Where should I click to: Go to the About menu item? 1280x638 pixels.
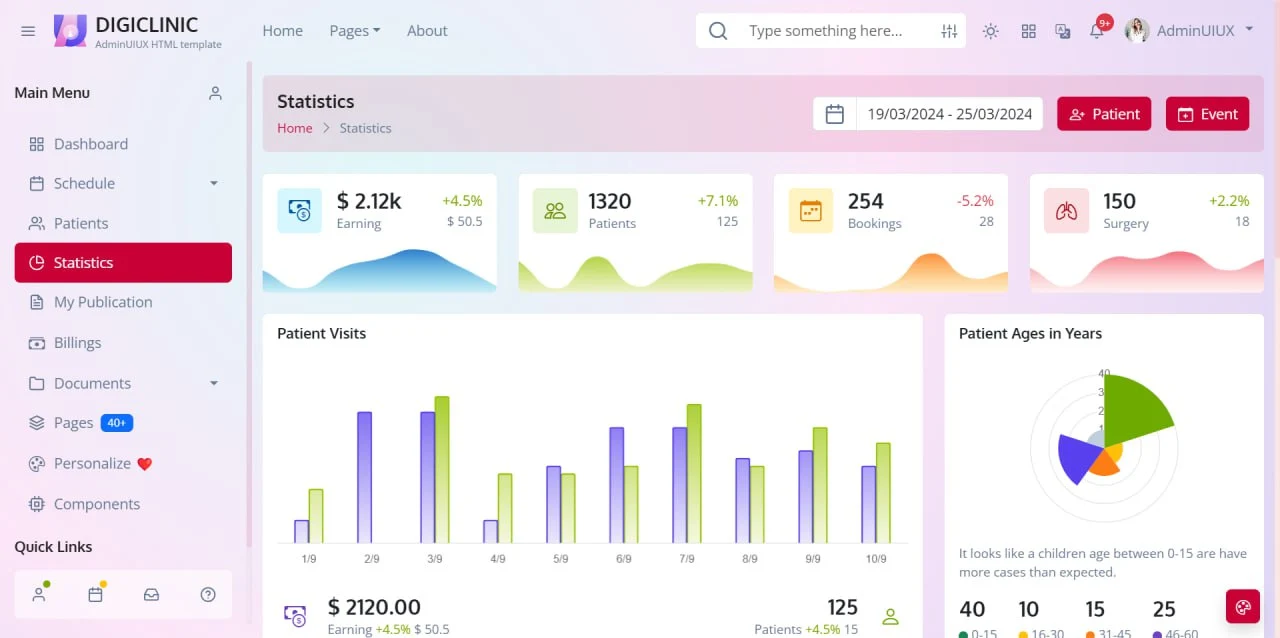point(427,31)
